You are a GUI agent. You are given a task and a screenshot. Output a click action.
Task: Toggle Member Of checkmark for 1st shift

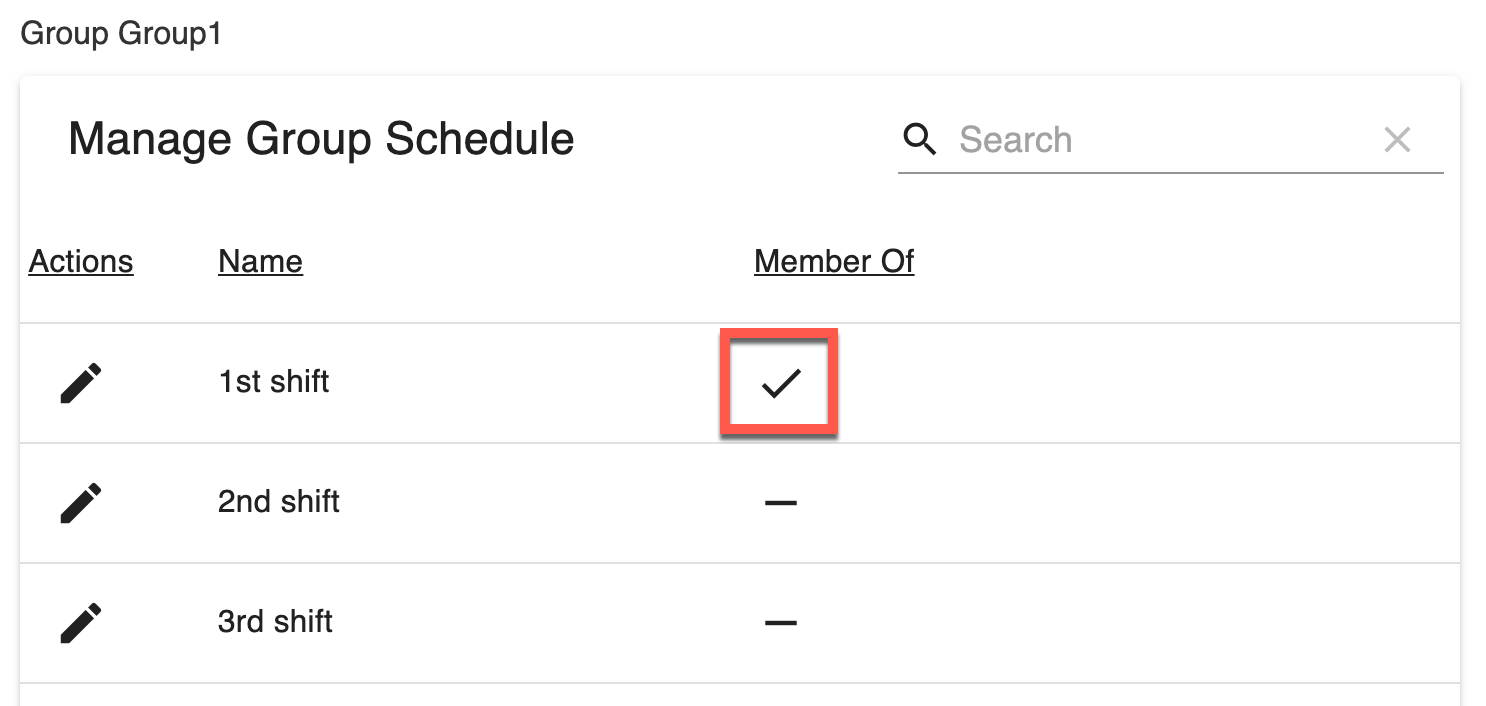780,383
